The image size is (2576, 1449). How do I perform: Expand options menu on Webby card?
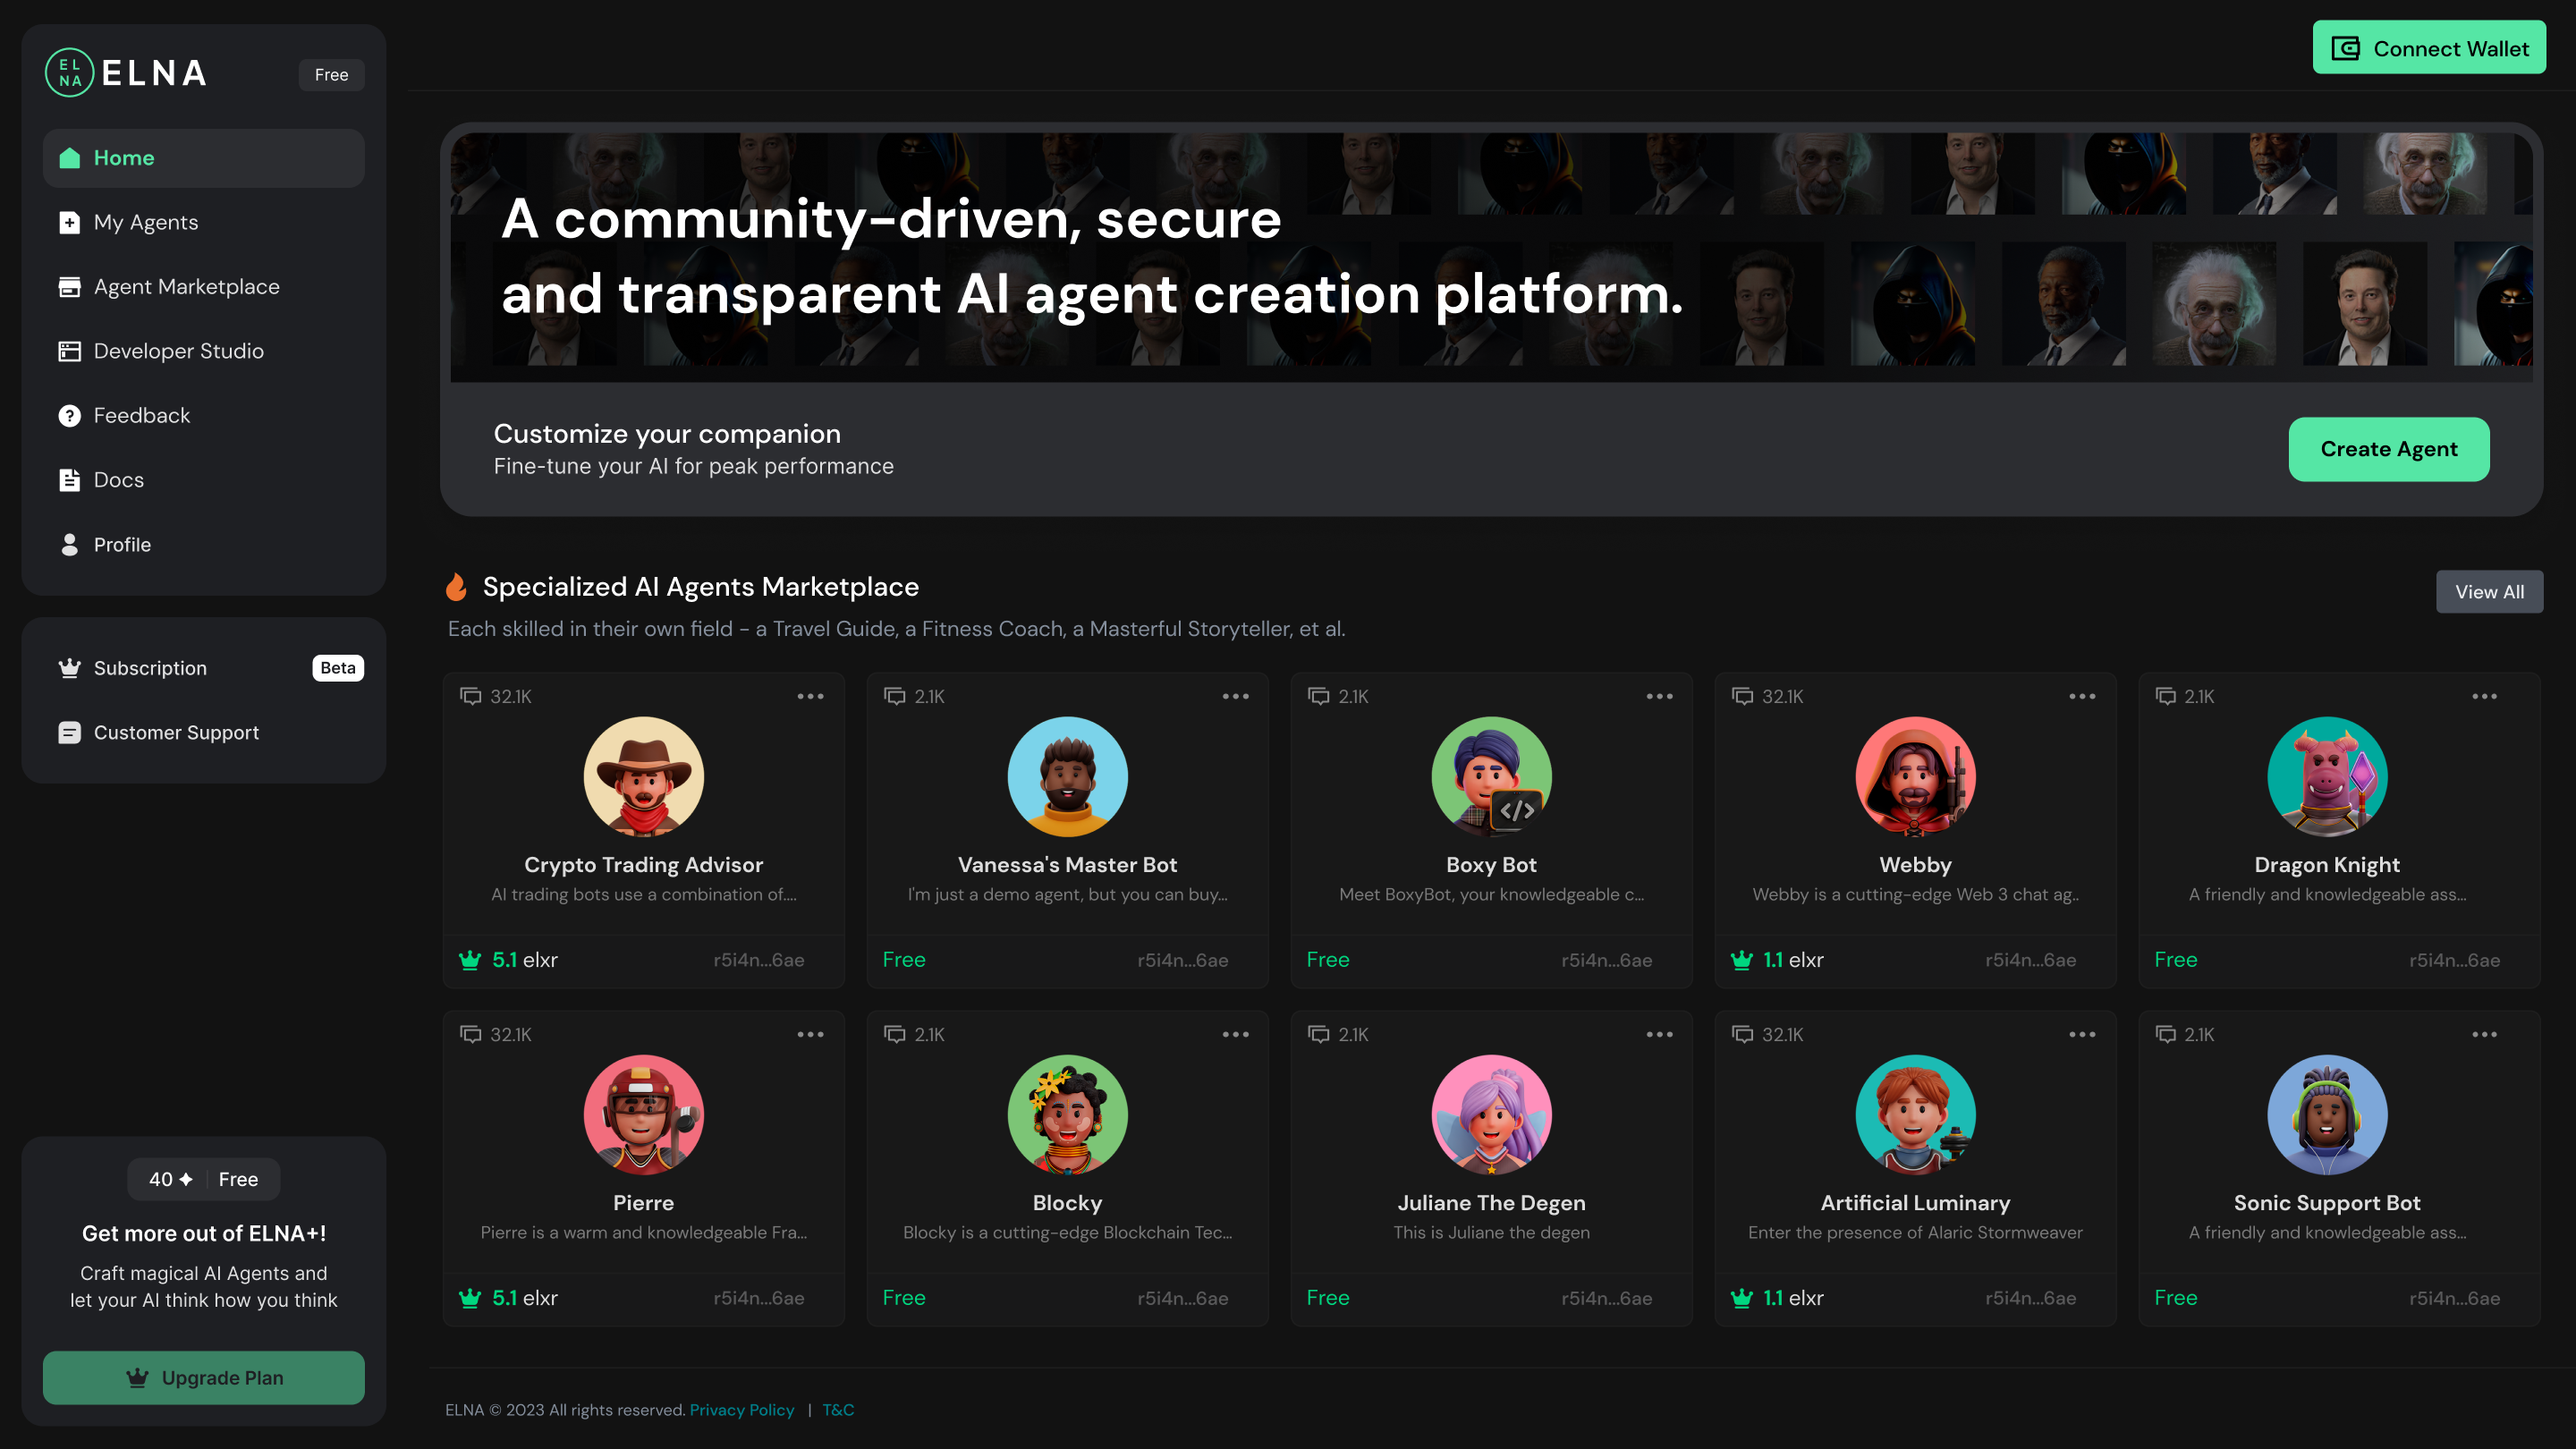pos(2082,696)
